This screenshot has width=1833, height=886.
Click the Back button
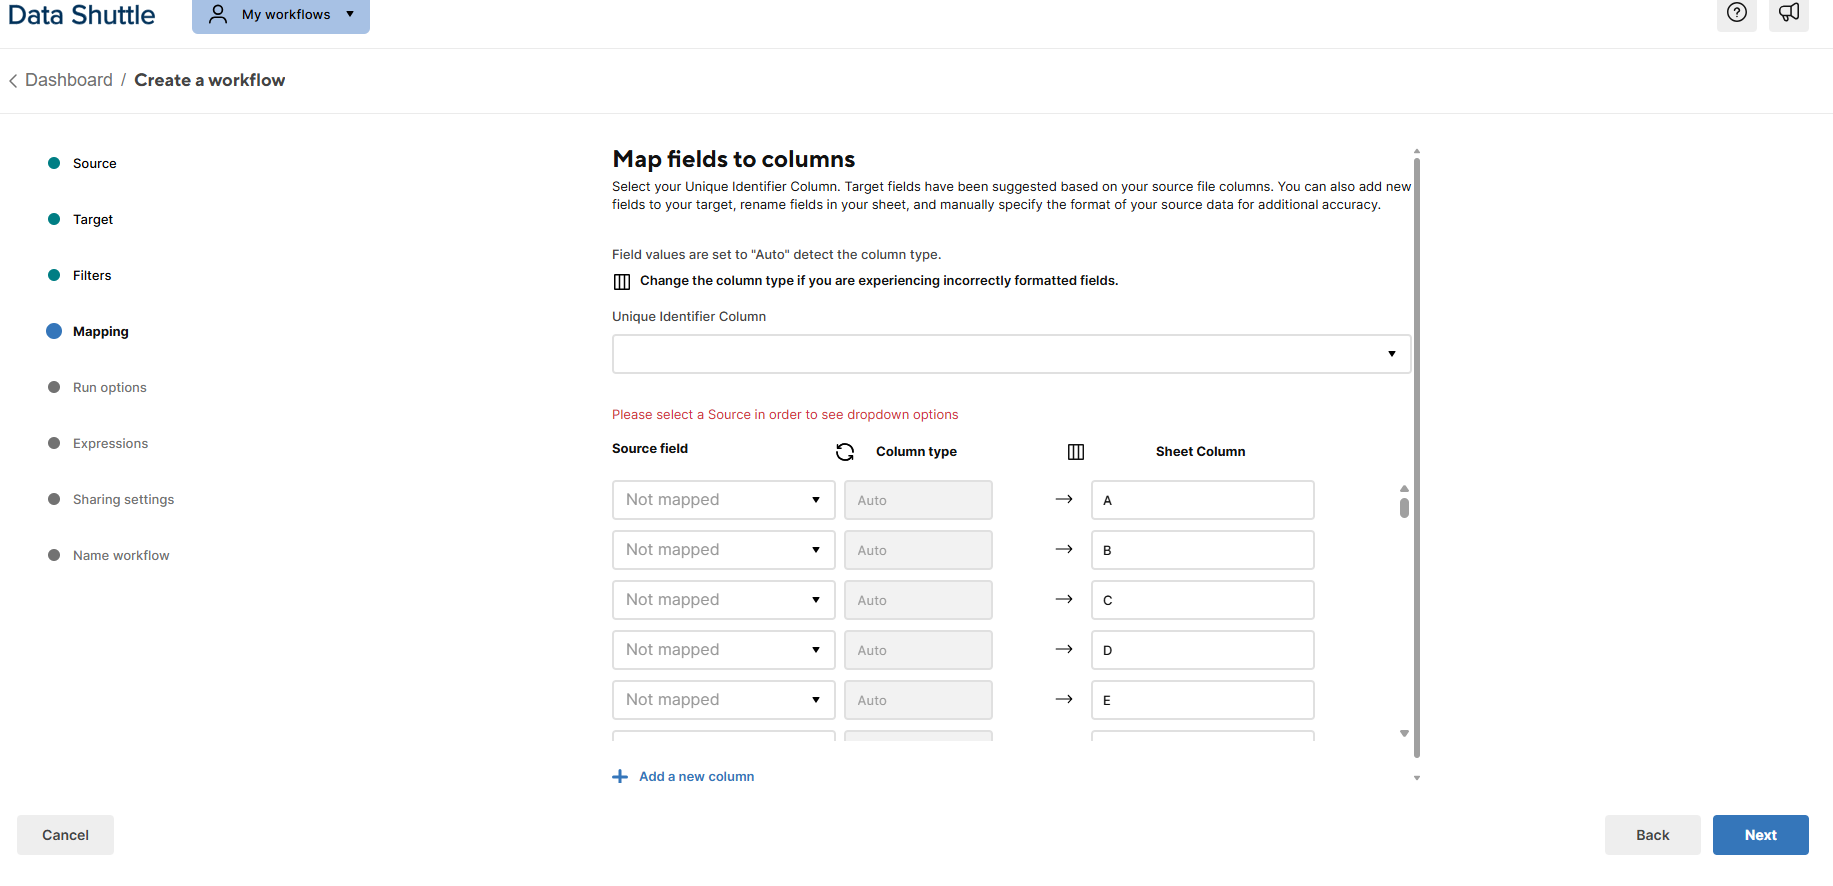1652,835
